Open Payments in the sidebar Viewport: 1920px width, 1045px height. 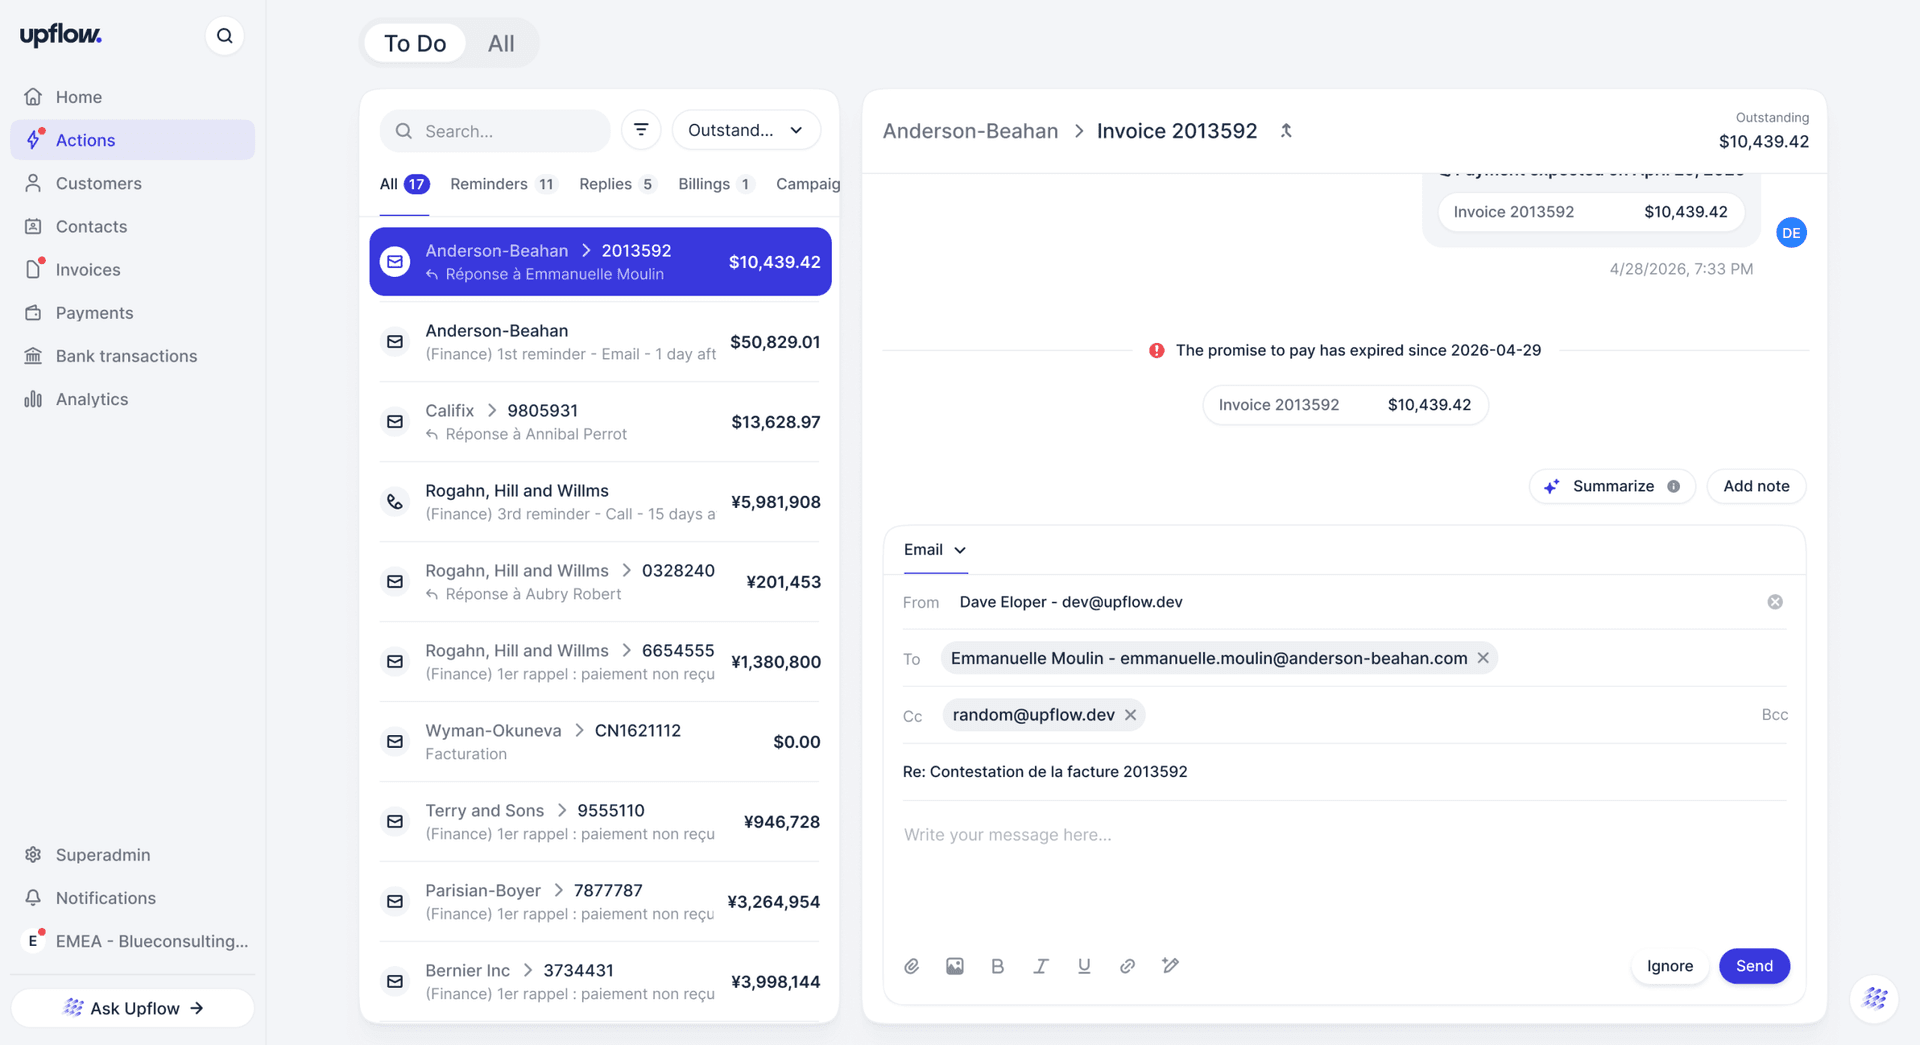coord(132,313)
